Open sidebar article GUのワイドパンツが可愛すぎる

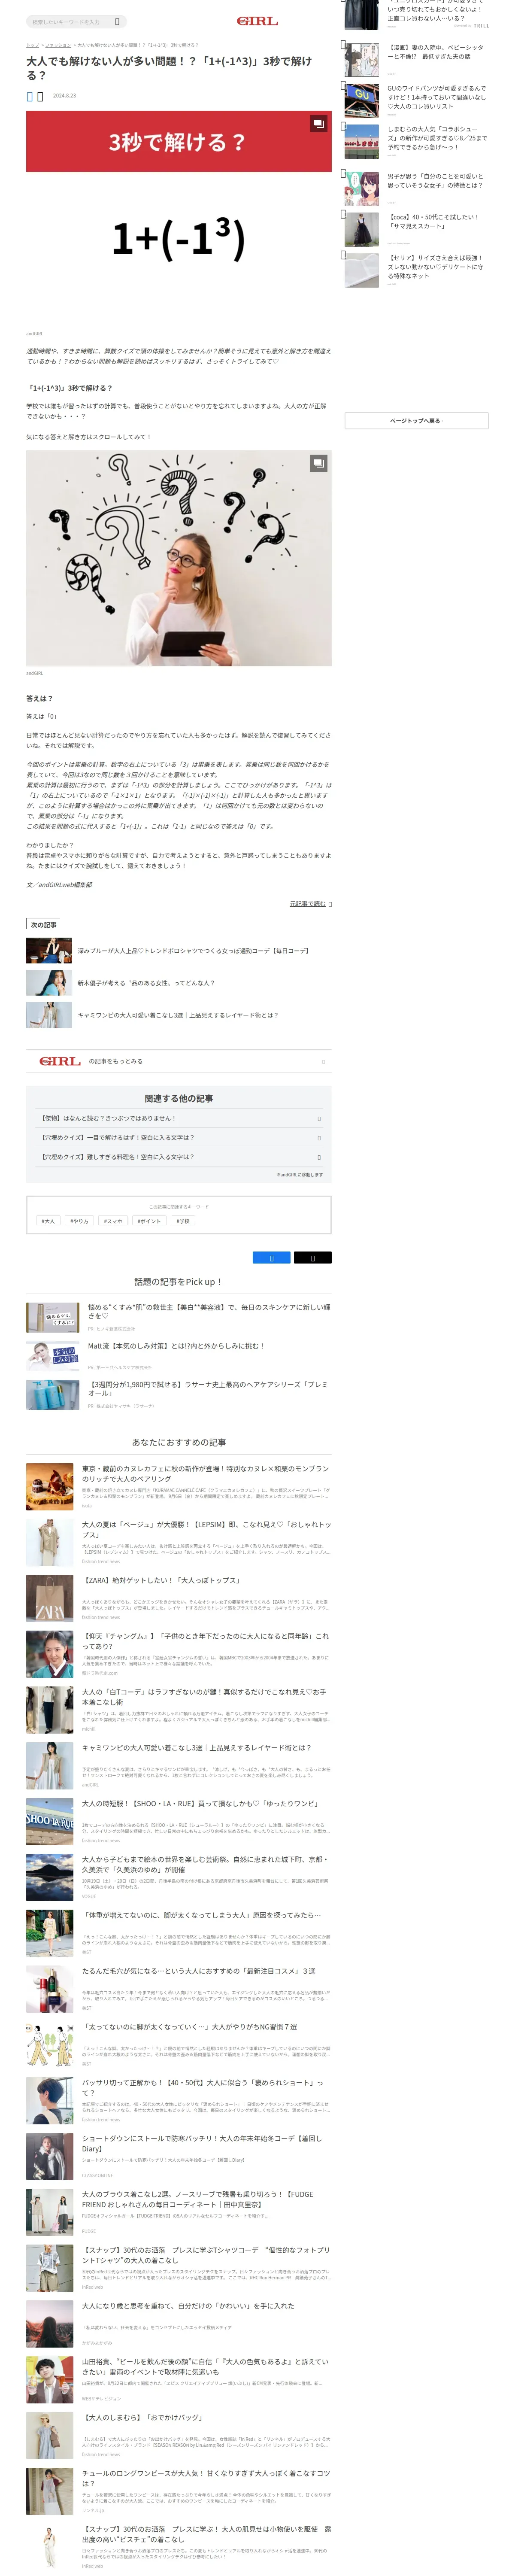point(437,97)
